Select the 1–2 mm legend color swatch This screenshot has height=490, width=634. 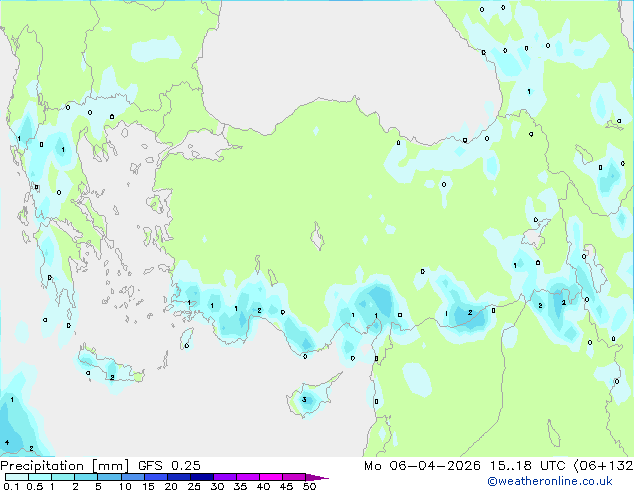pos(63,477)
